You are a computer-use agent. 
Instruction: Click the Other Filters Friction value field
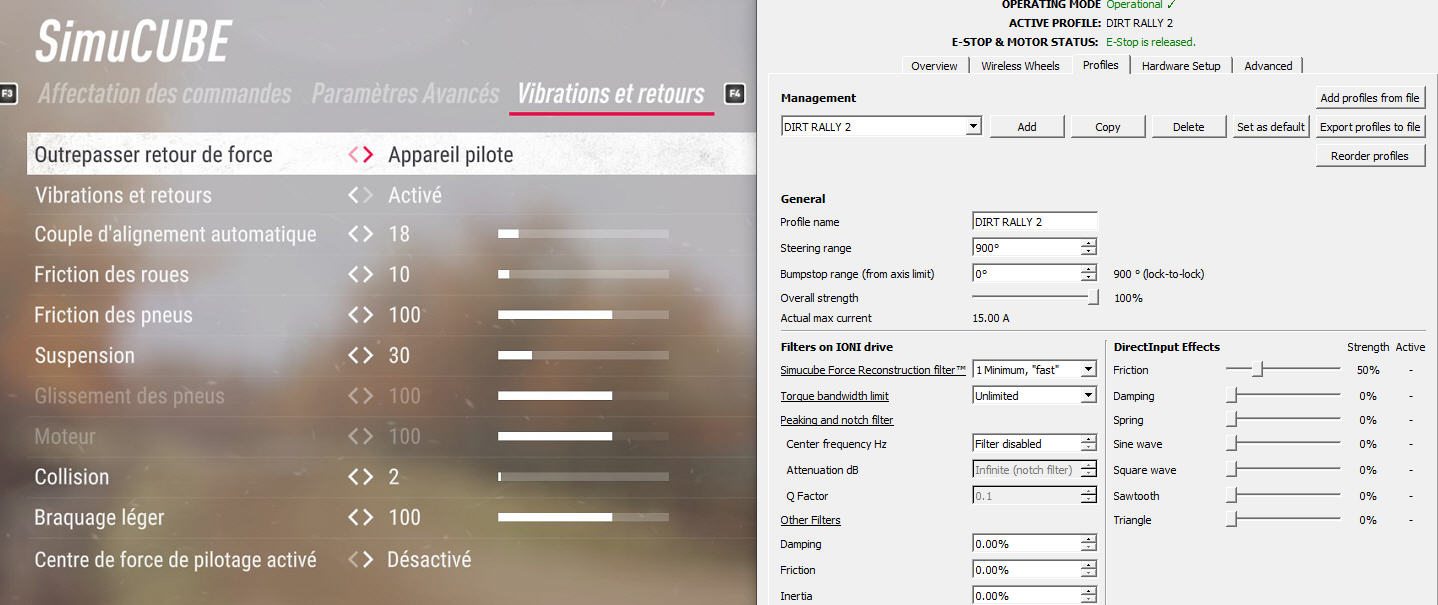[x=1026, y=570]
